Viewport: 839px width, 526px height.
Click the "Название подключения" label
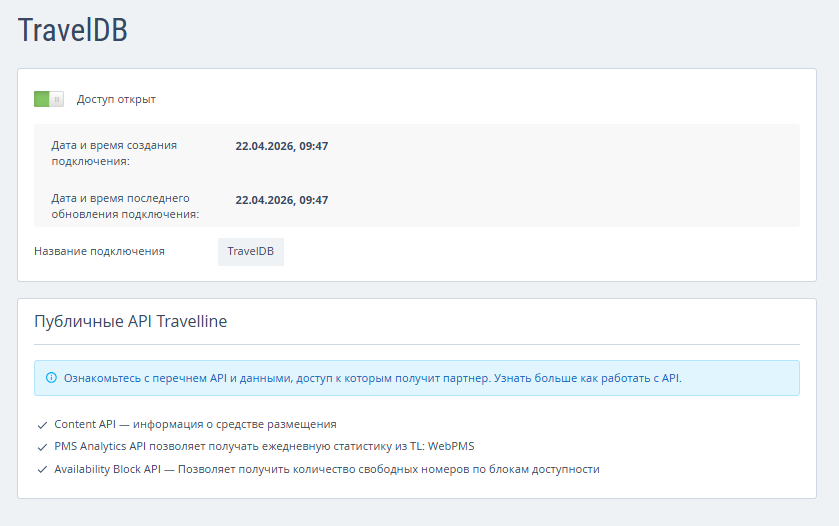[99, 251]
